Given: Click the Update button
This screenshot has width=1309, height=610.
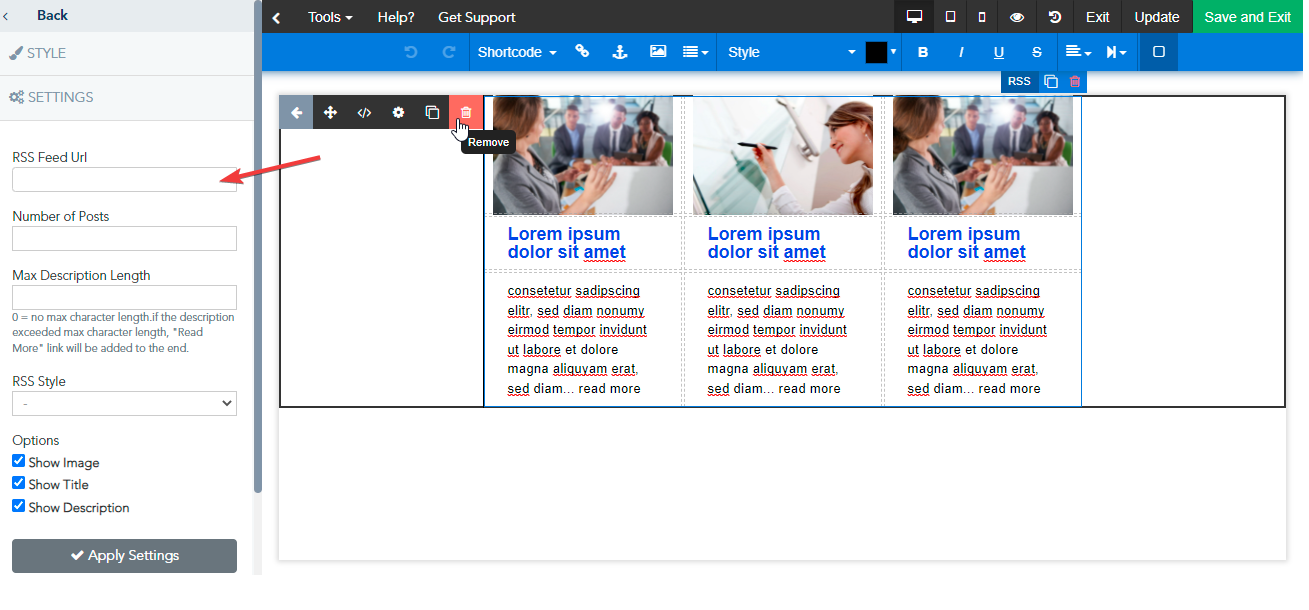Looking at the screenshot, I should tap(1157, 17).
